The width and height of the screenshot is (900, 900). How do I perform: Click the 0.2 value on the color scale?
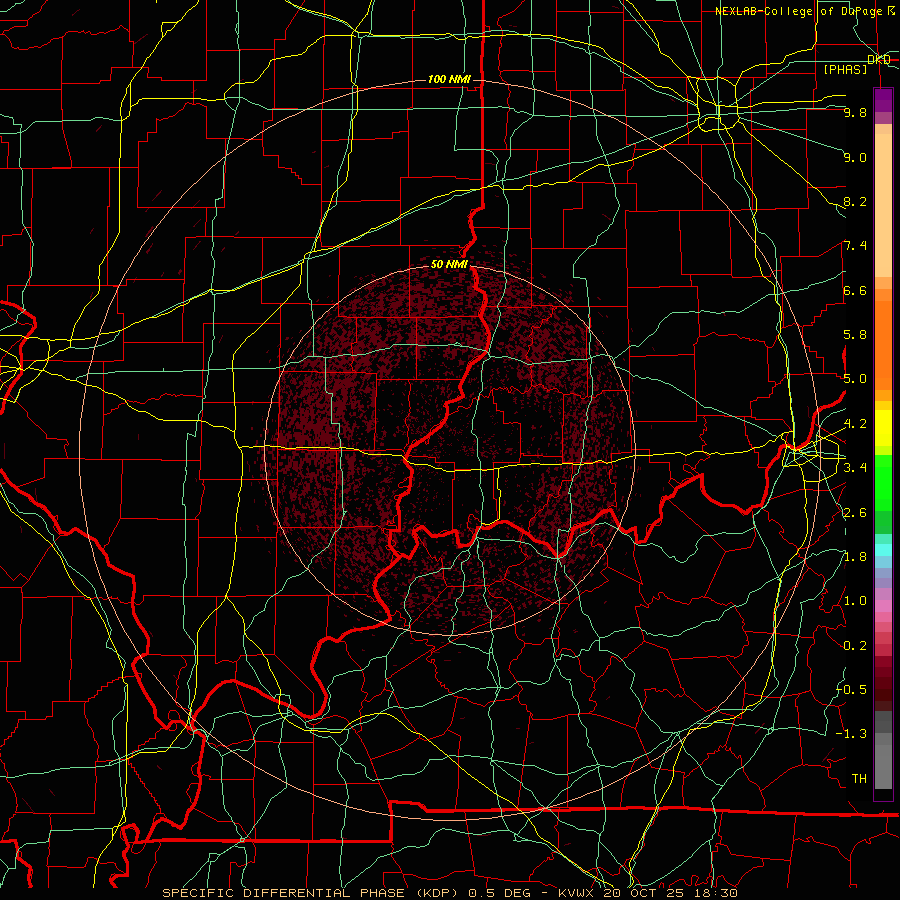point(855,646)
